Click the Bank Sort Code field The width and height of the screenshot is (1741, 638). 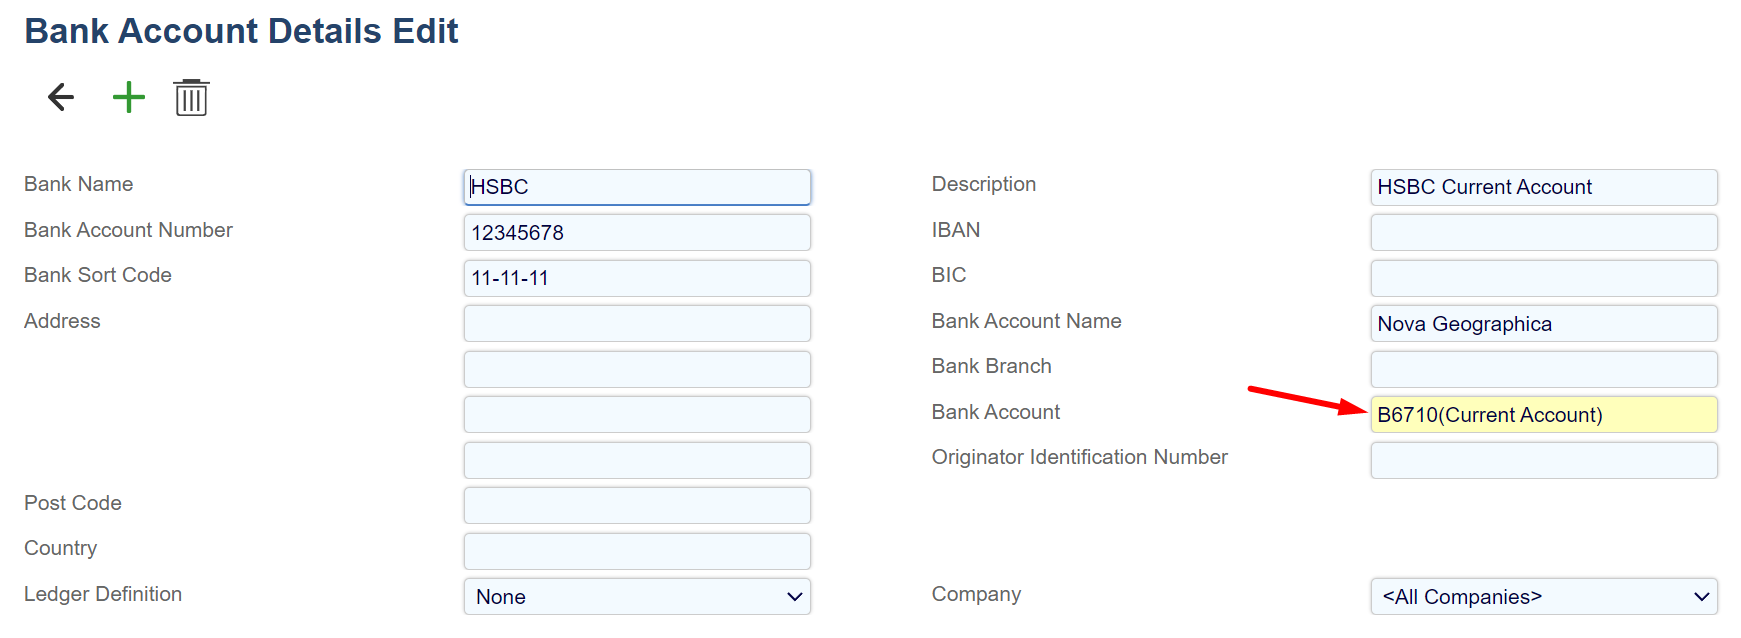click(637, 278)
